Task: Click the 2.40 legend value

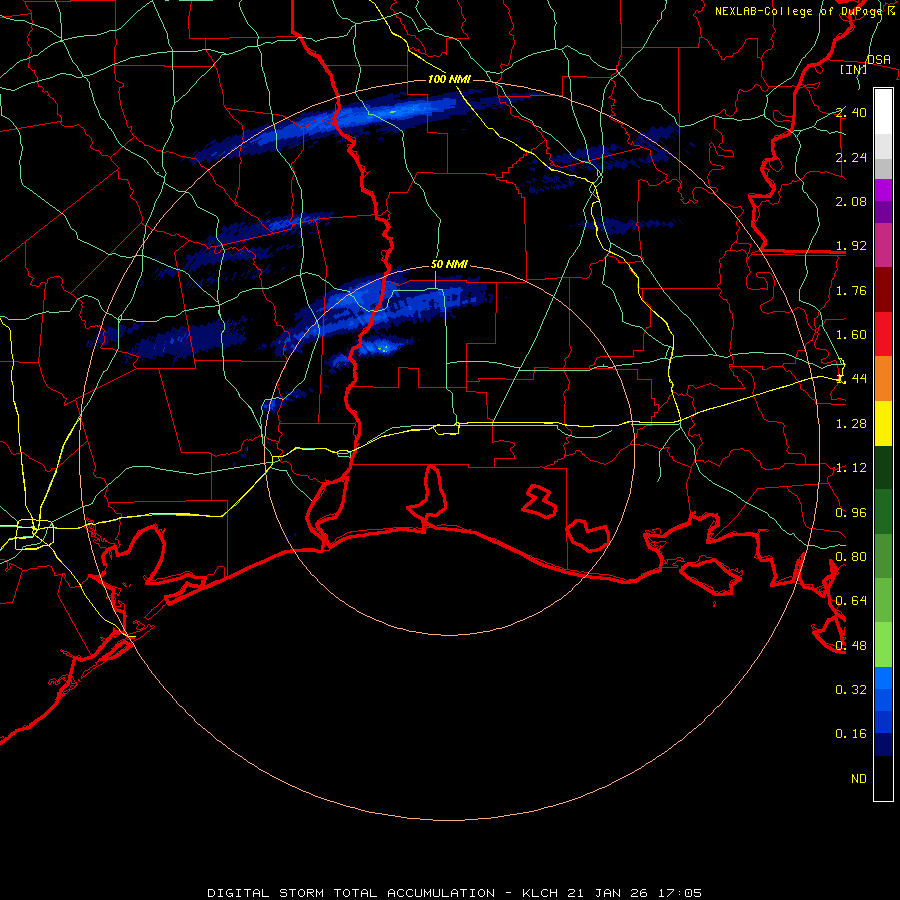Action: tap(851, 112)
